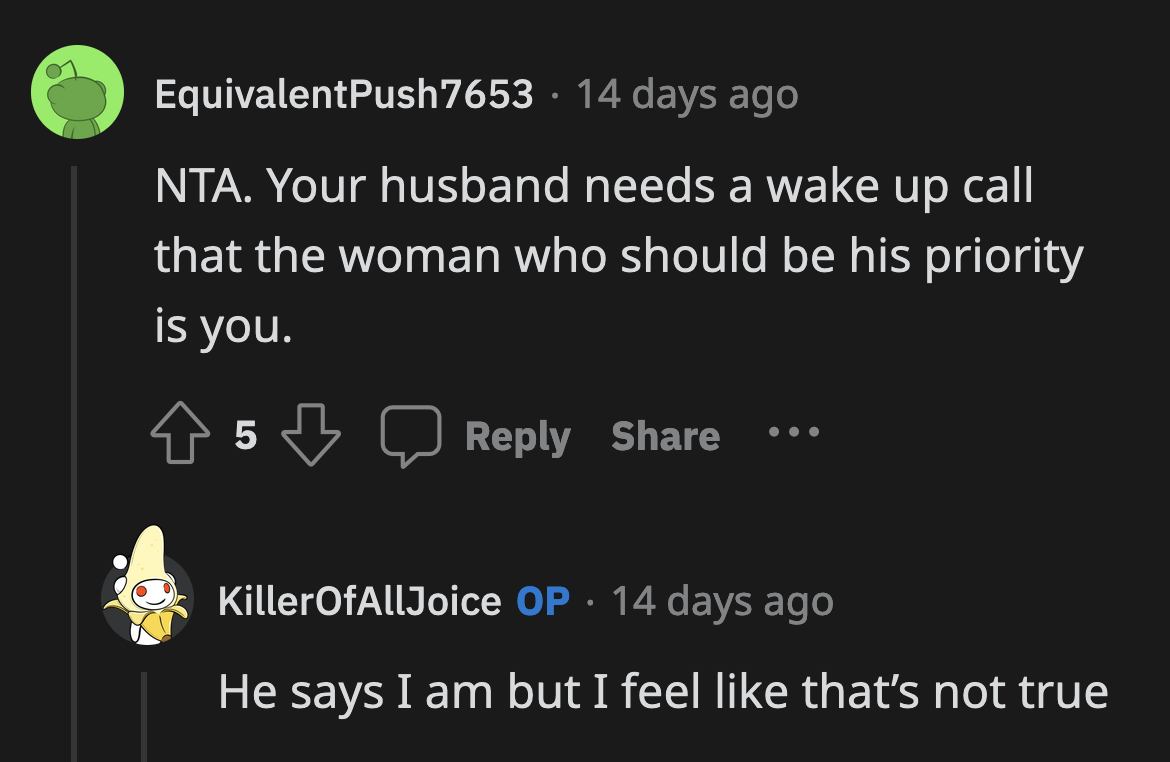Upvote EquivalentPush7653's NTA comment

click(x=180, y=434)
